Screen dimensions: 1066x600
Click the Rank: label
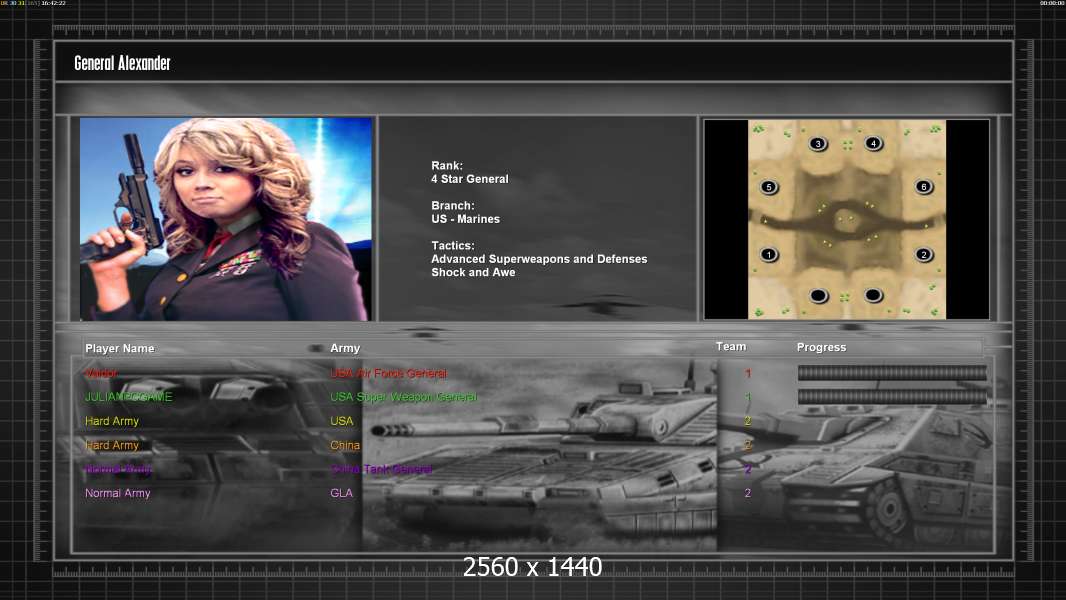point(447,166)
